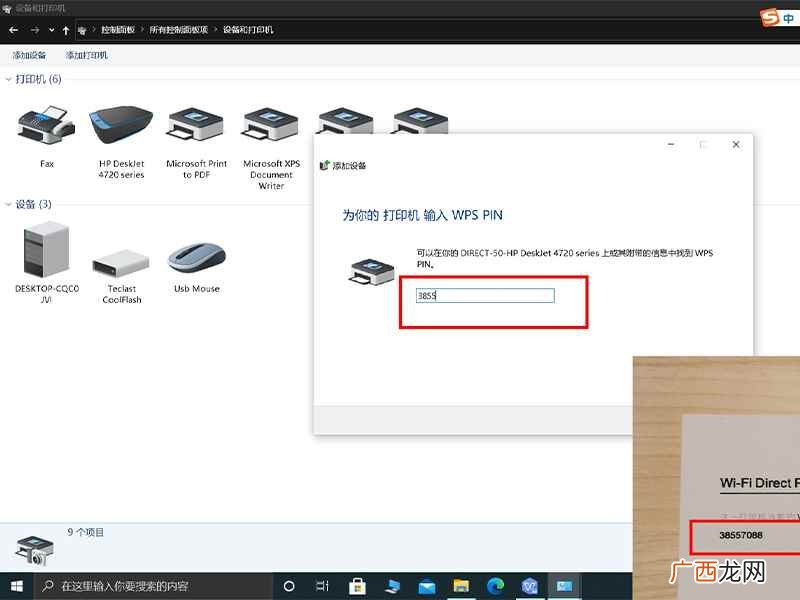Open the Windows Start menu
The width and height of the screenshot is (800, 600).
[16, 586]
